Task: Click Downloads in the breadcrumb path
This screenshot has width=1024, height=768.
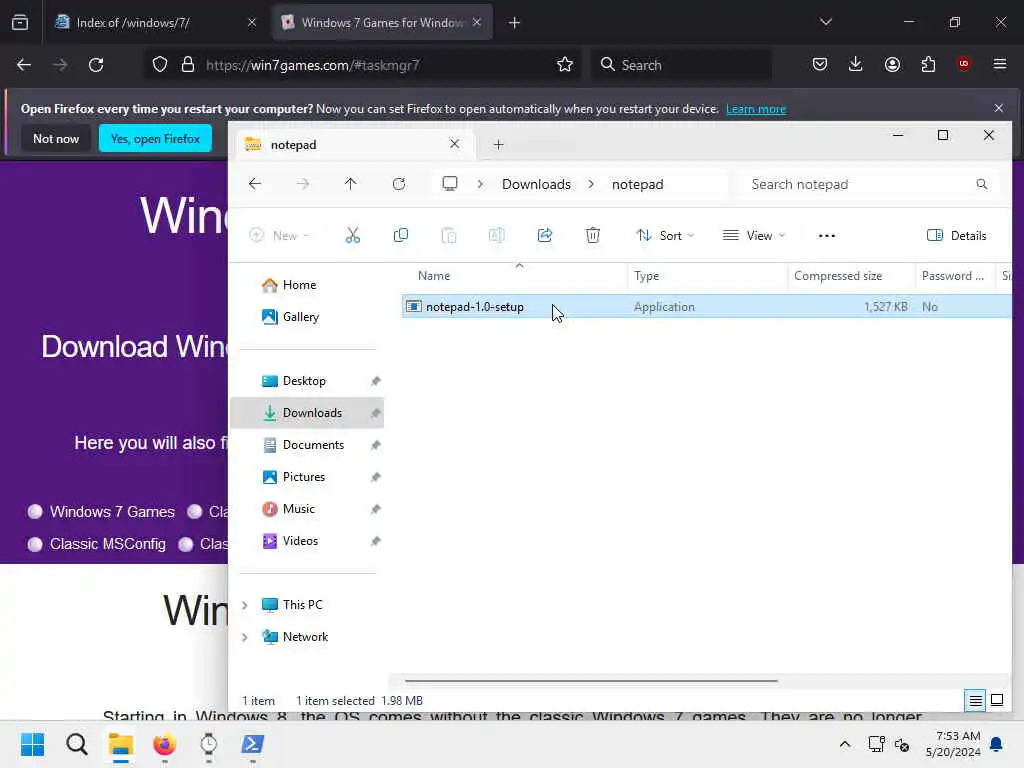Action: [x=536, y=184]
